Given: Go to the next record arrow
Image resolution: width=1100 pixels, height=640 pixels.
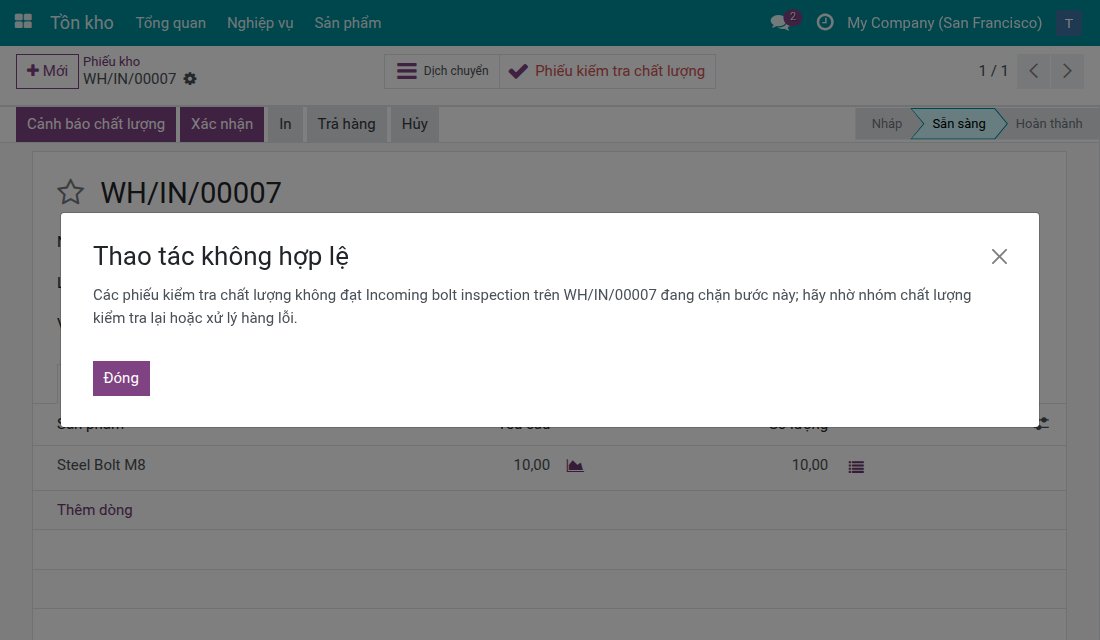Looking at the screenshot, I should (x=1067, y=71).
